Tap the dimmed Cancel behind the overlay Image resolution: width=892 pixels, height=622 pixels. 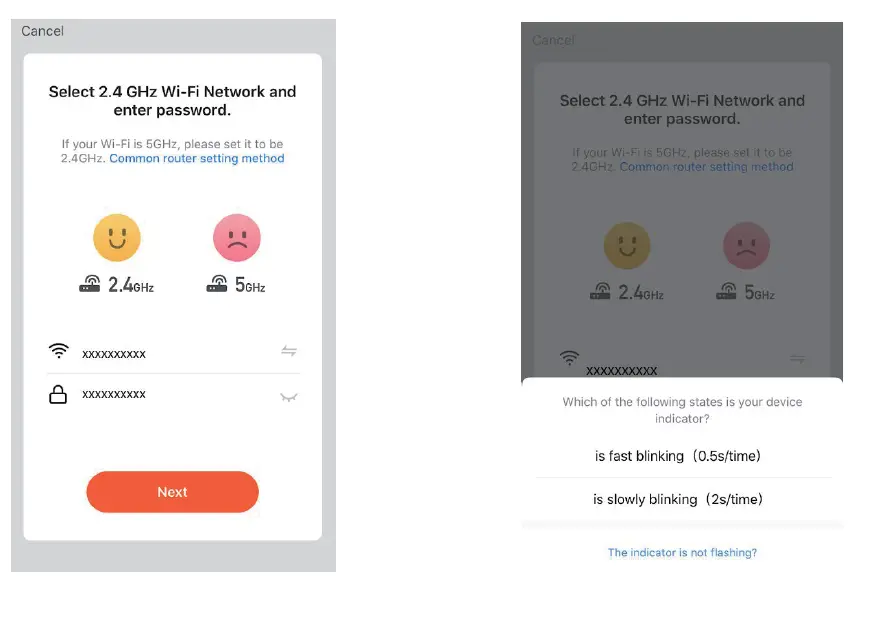553,40
